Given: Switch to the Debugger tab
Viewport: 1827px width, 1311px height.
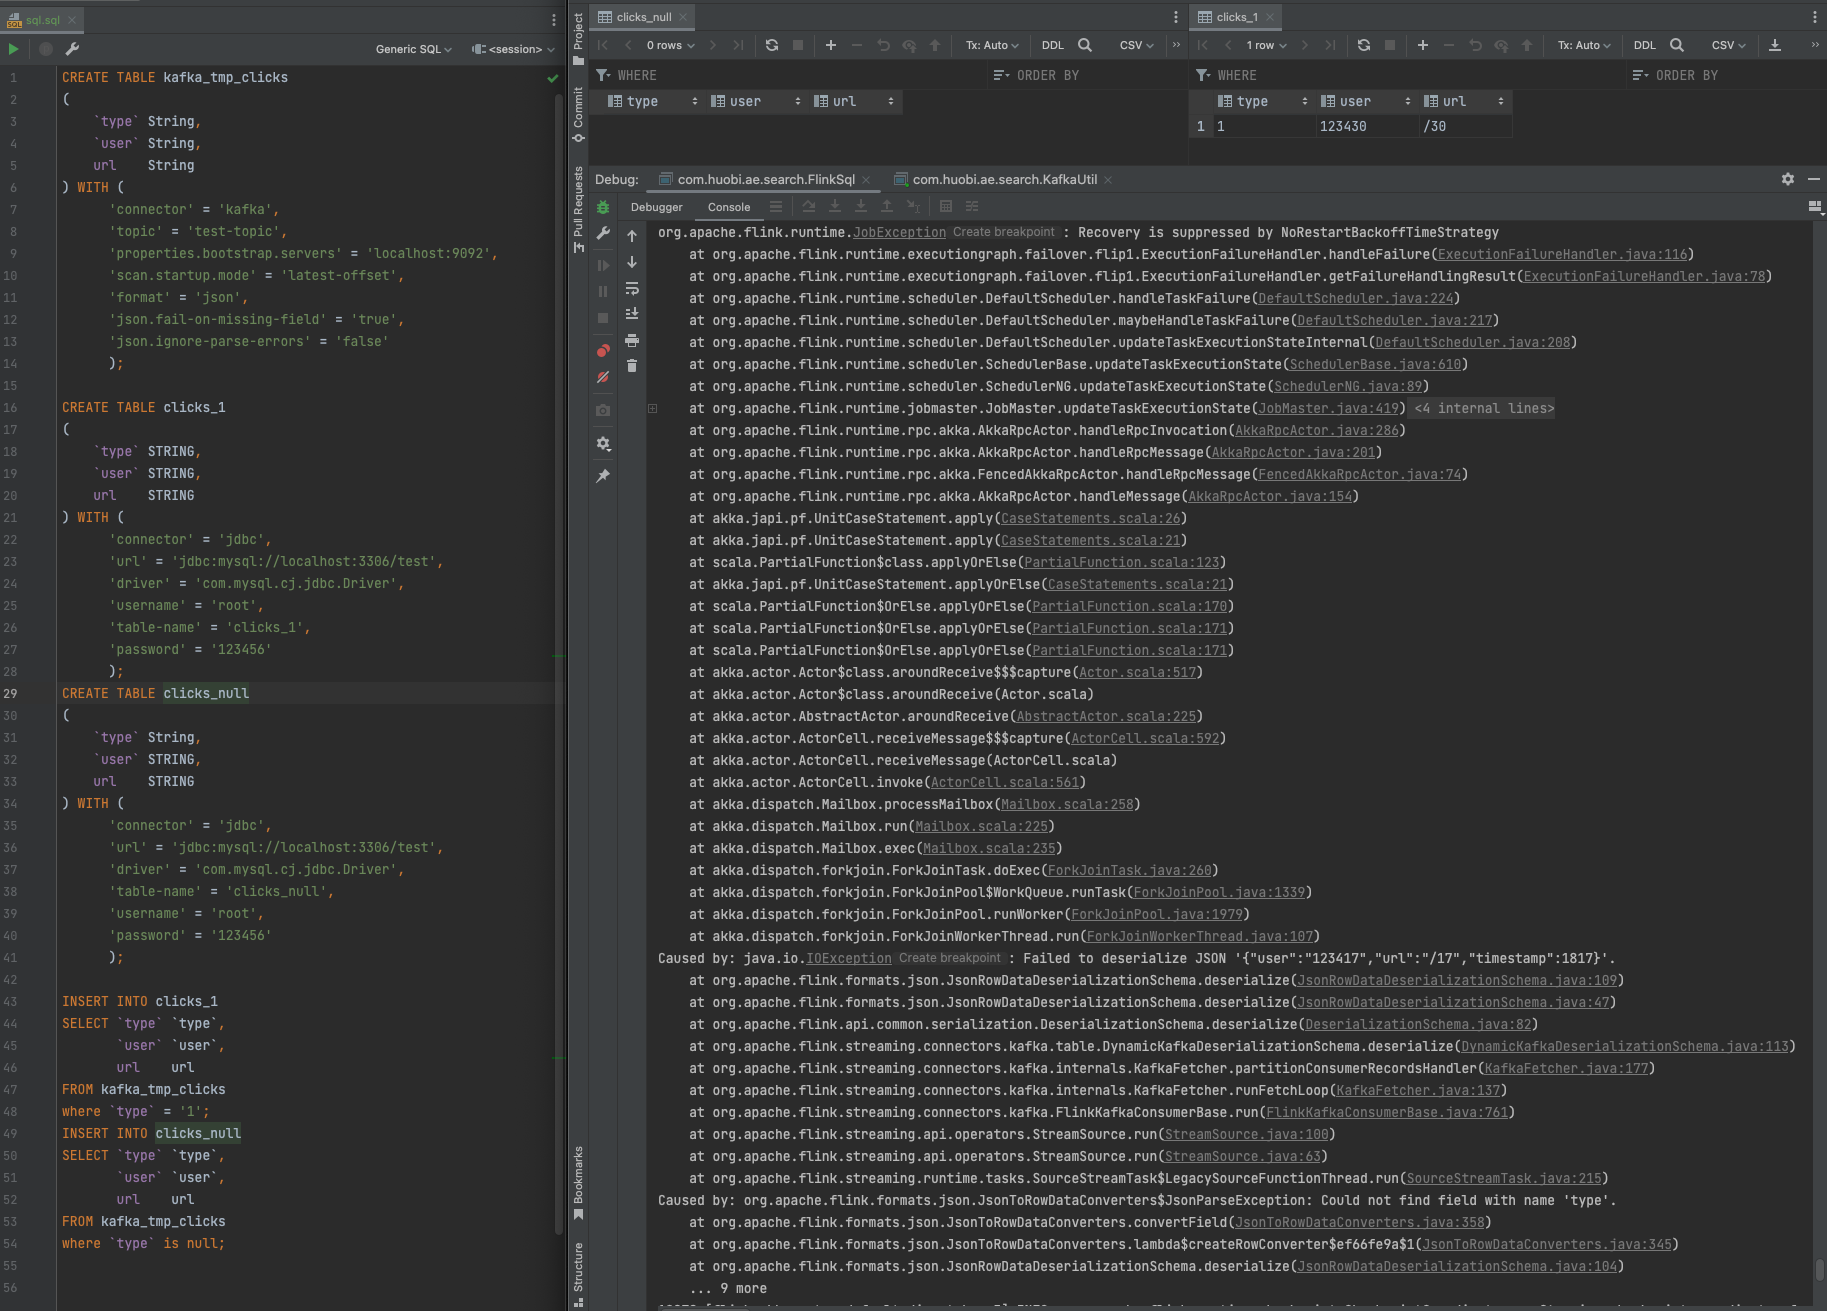Looking at the screenshot, I should point(656,207).
